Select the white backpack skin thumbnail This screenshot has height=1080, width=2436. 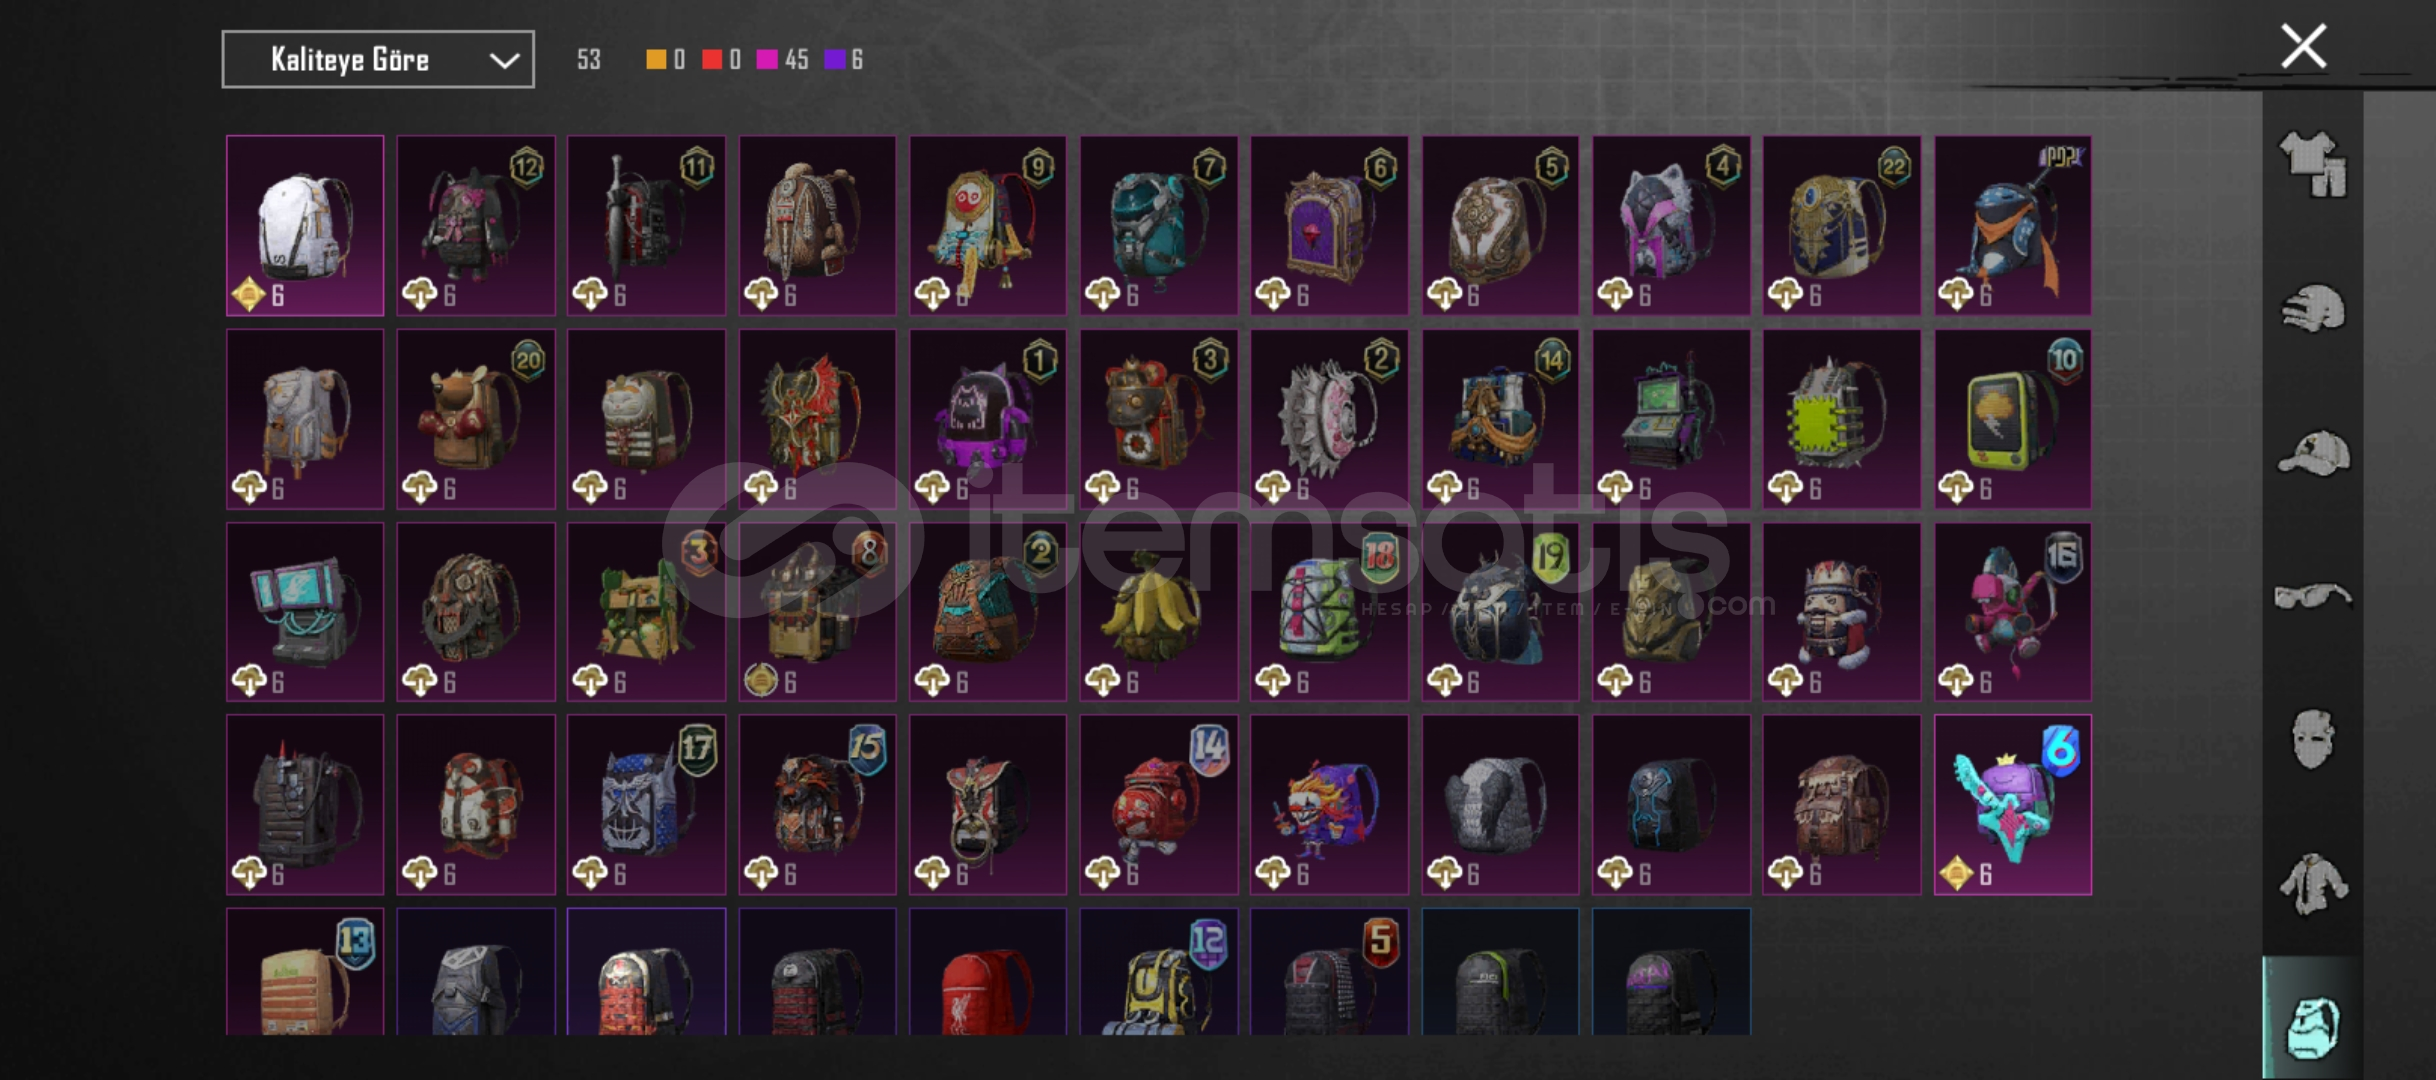click(x=305, y=225)
